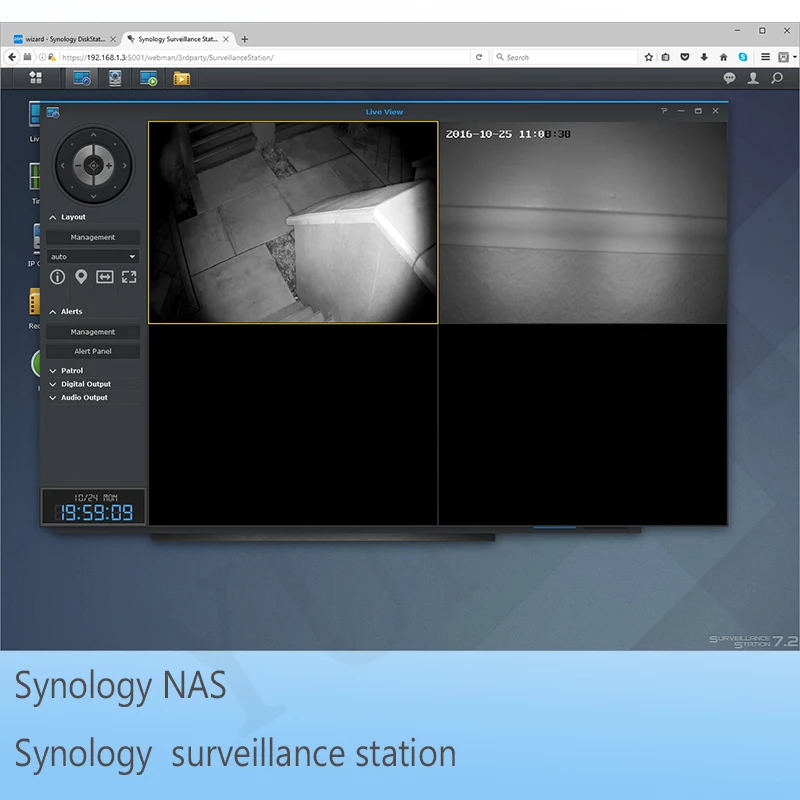The image size is (800, 800).
Task: Open the Timeline playback toolbar icon
Action: pos(148,78)
